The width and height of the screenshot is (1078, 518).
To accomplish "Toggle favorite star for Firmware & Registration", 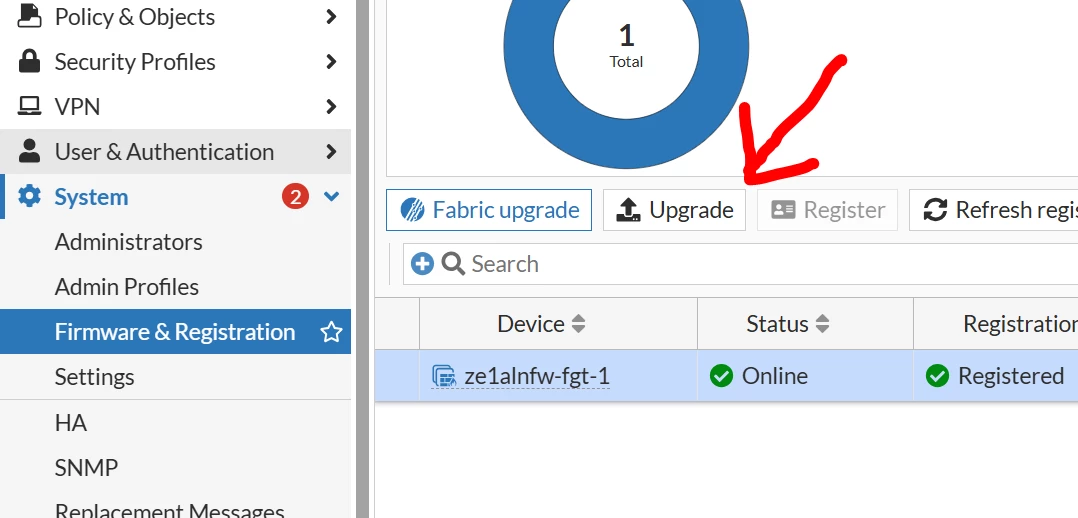I will (331, 332).
